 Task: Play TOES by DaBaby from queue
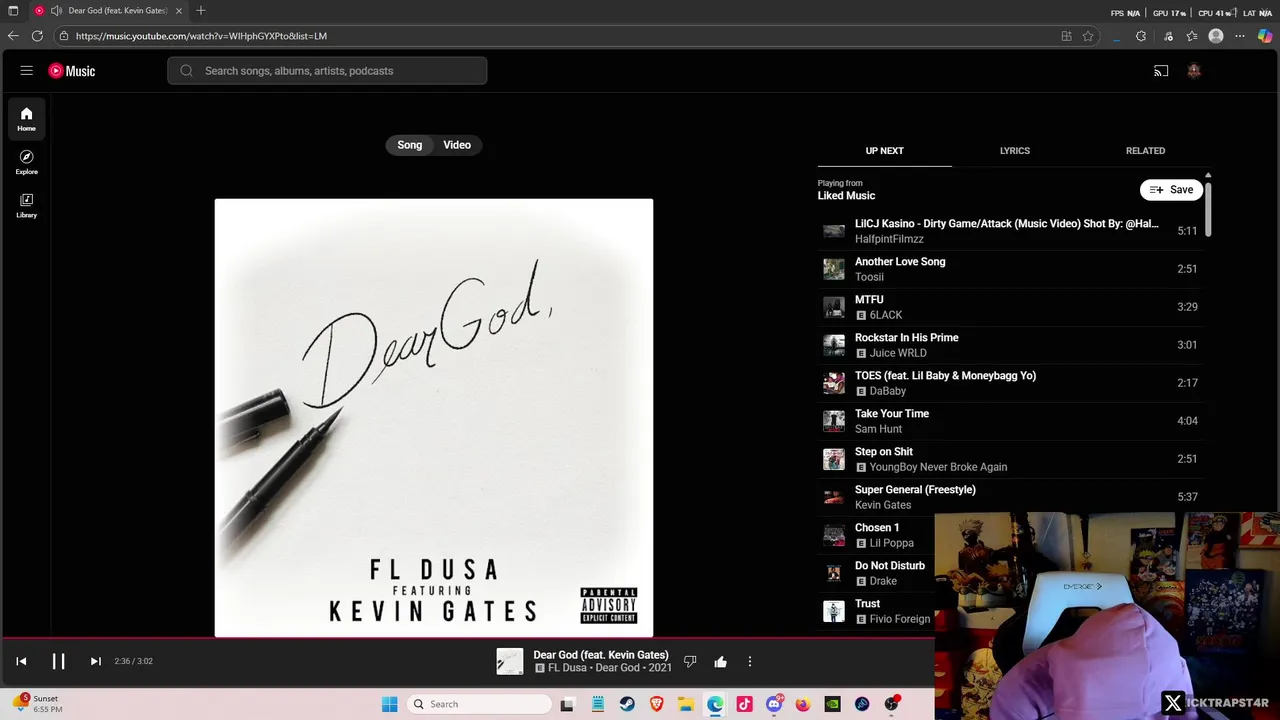pyautogui.click(x=1010, y=383)
